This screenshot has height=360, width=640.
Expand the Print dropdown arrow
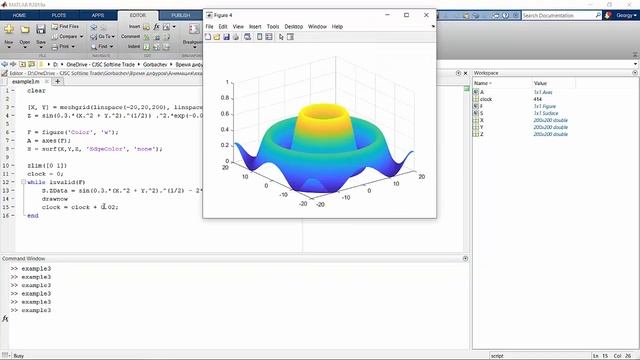[73, 47]
